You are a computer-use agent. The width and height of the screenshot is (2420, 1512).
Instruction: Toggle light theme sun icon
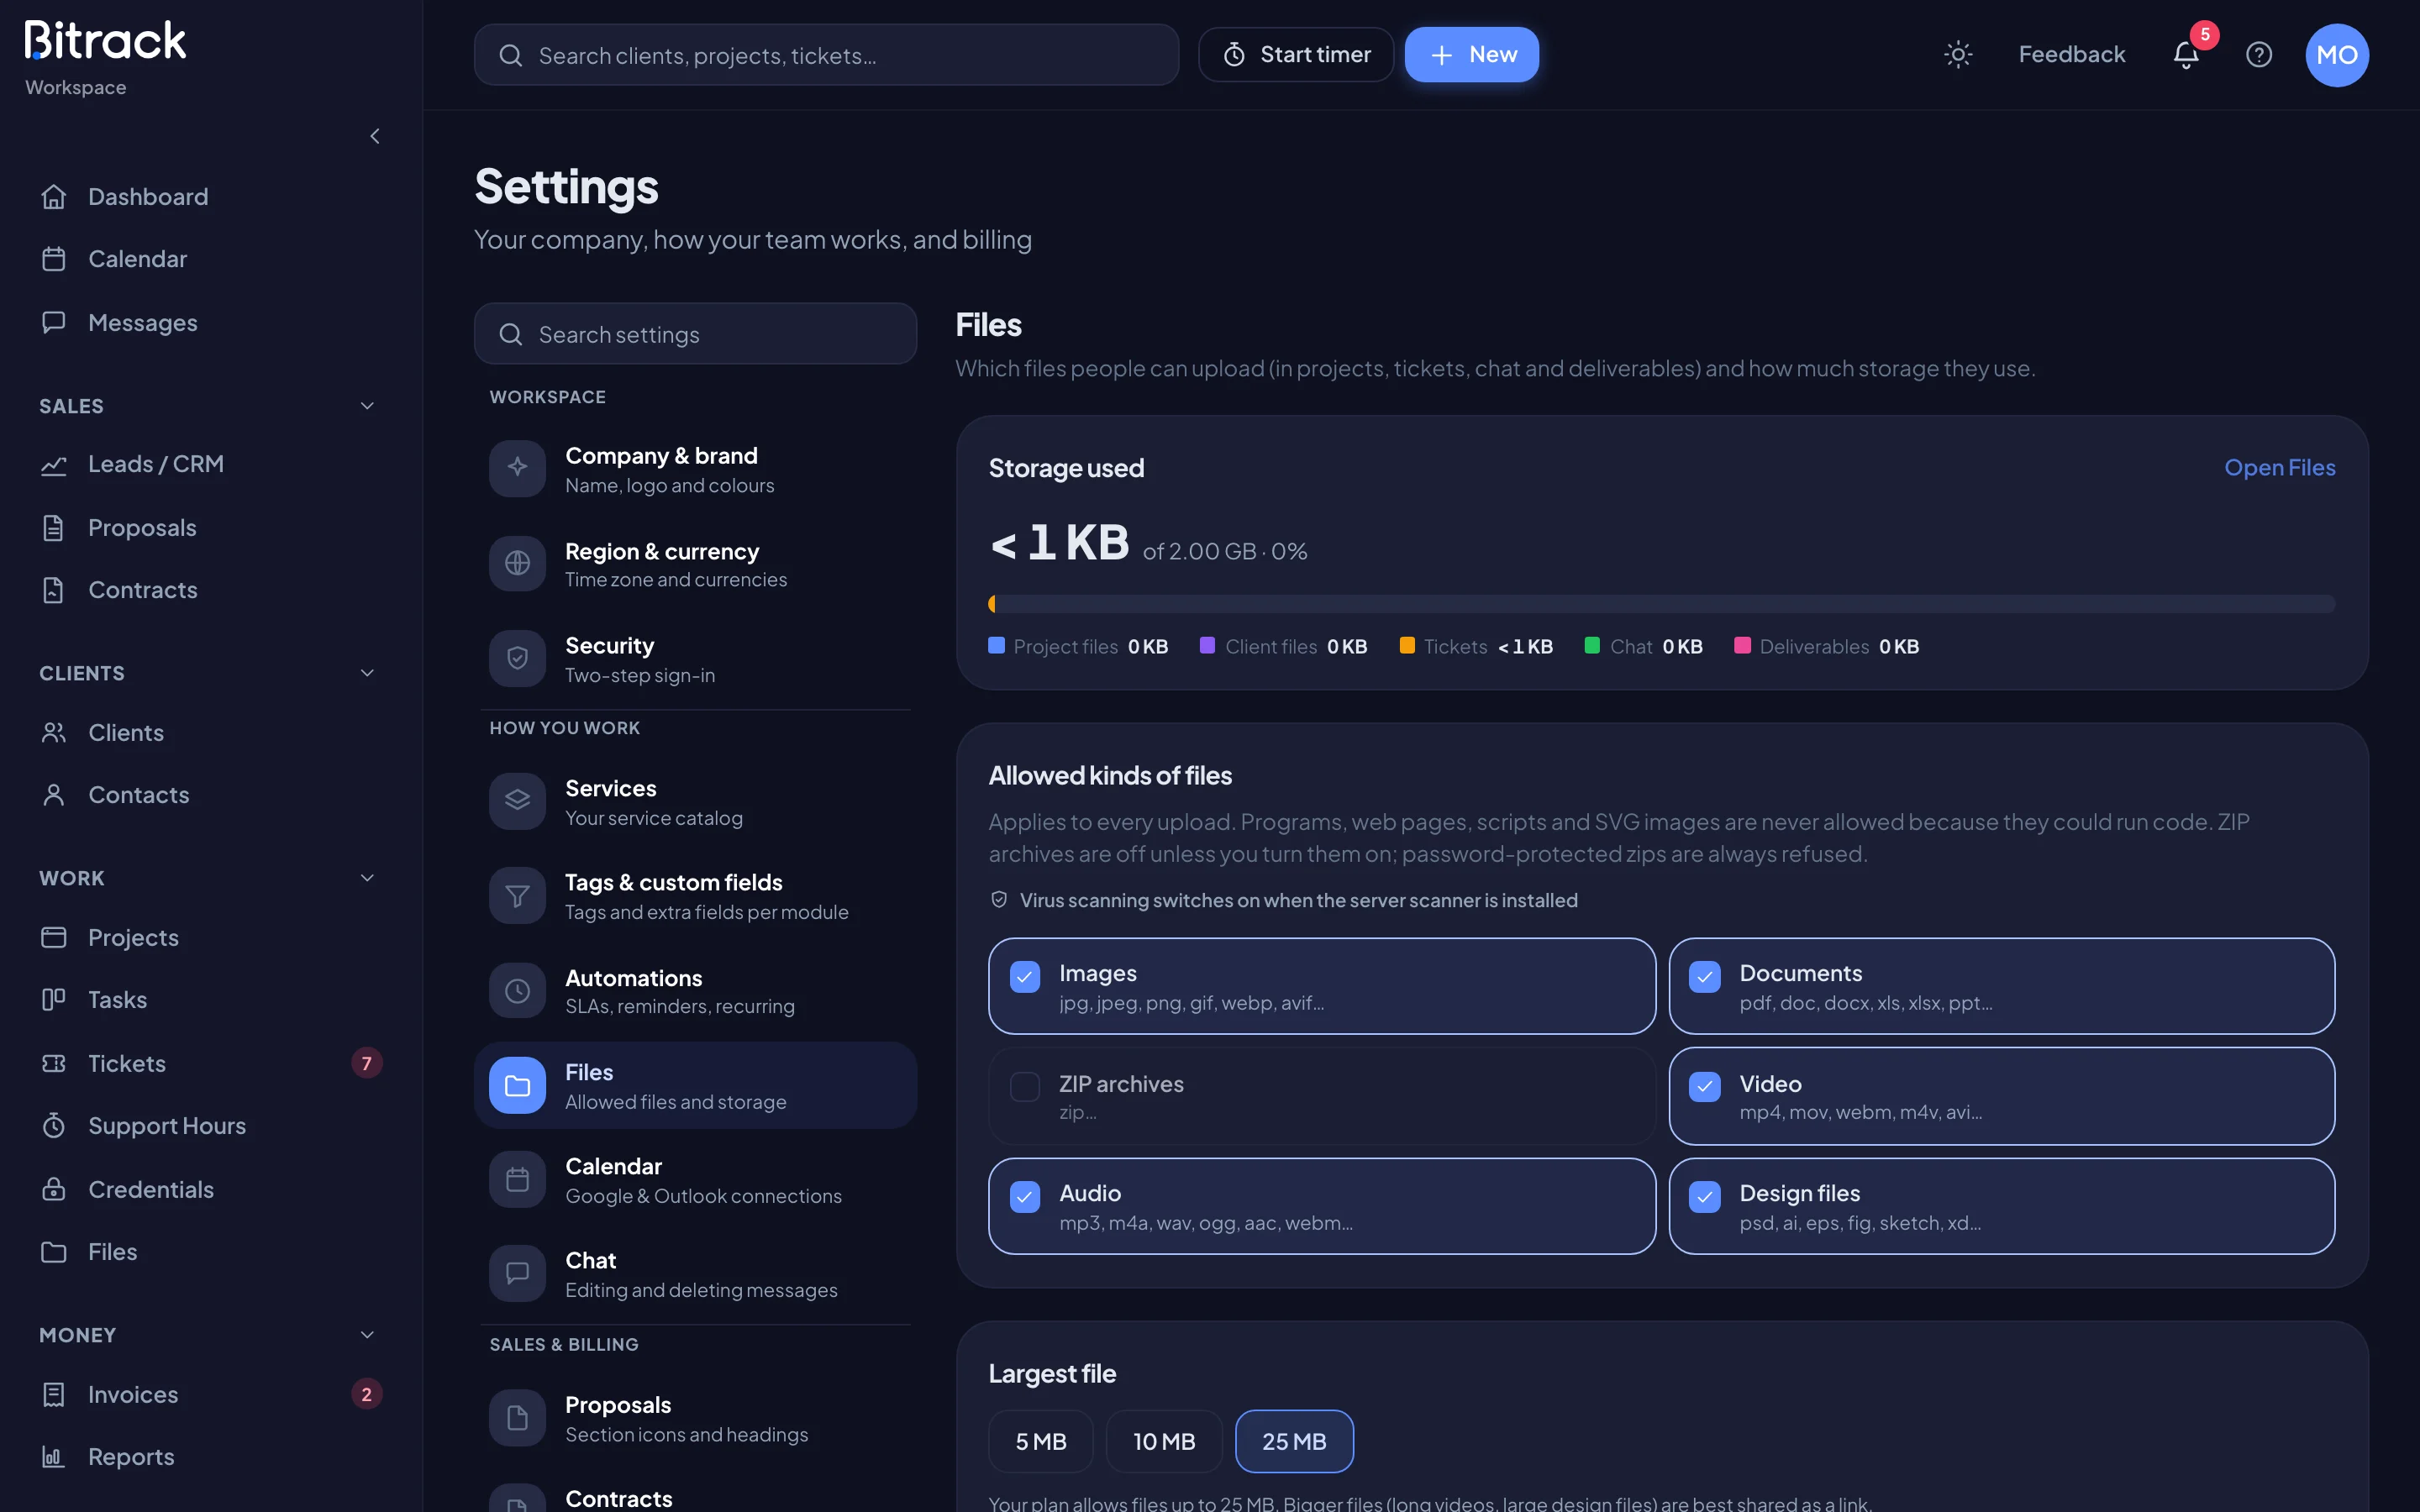pyautogui.click(x=1957, y=55)
